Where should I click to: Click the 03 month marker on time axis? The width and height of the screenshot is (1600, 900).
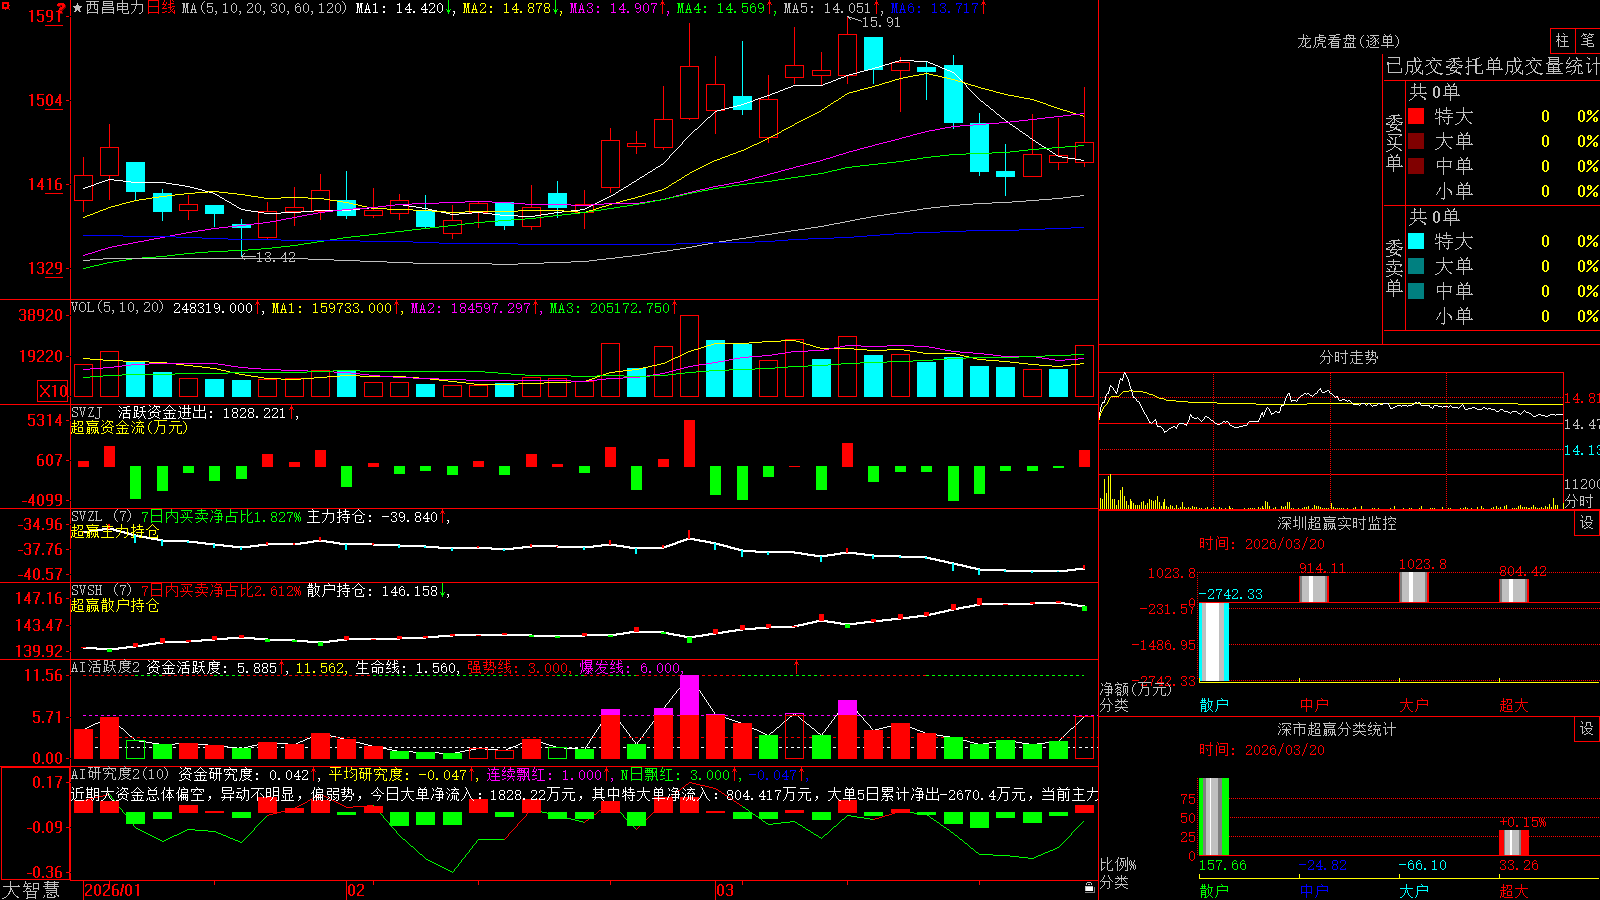coord(725,890)
